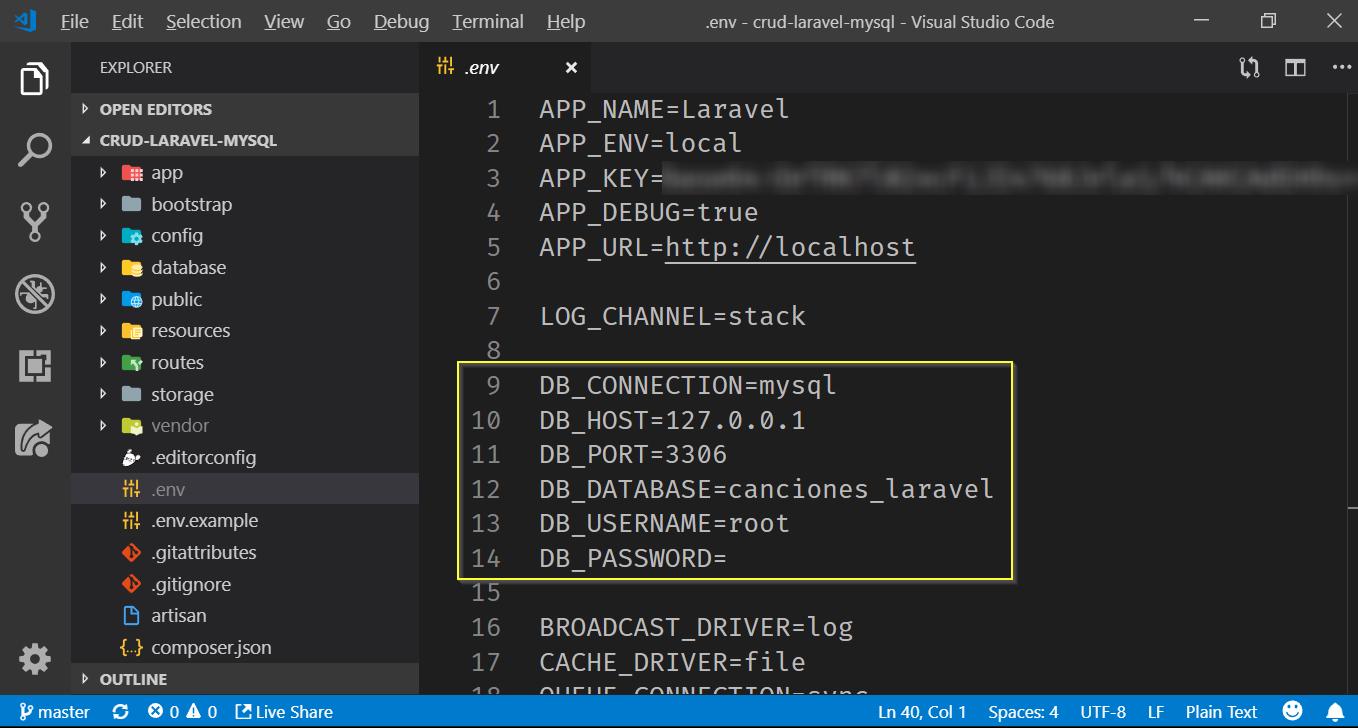The height and width of the screenshot is (728, 1358).
Task: Open the errors and warnings problems indicator
Action: [182, 712]
